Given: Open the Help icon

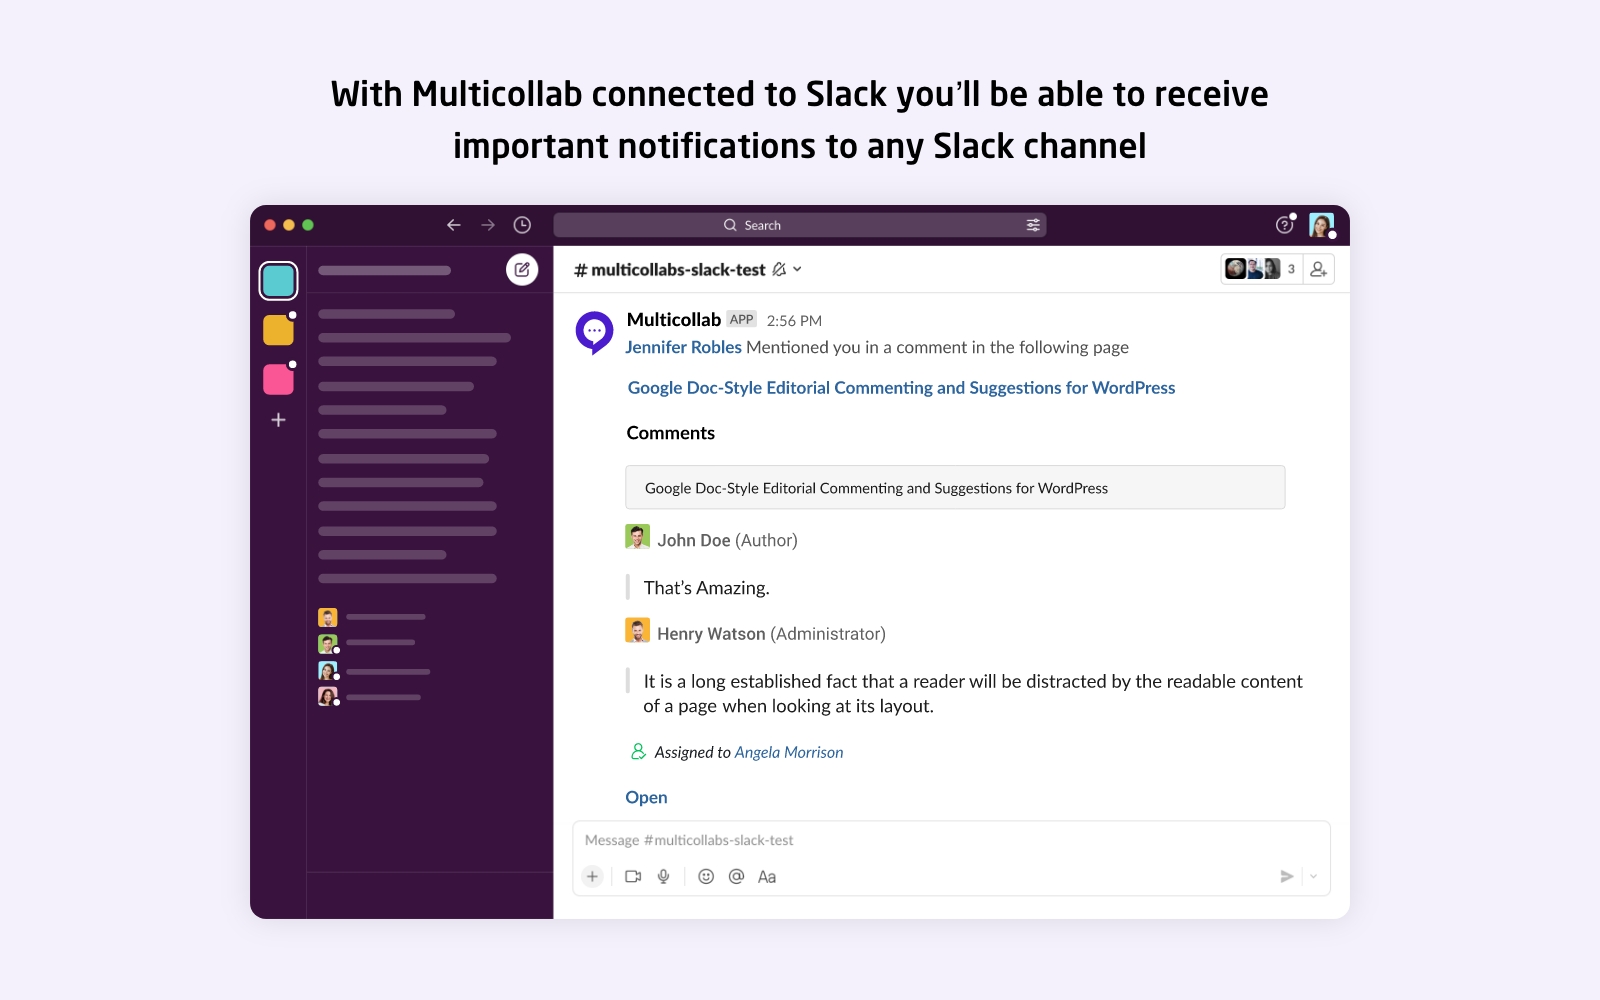Looking at the screenshot, I should coord(1285,225).
